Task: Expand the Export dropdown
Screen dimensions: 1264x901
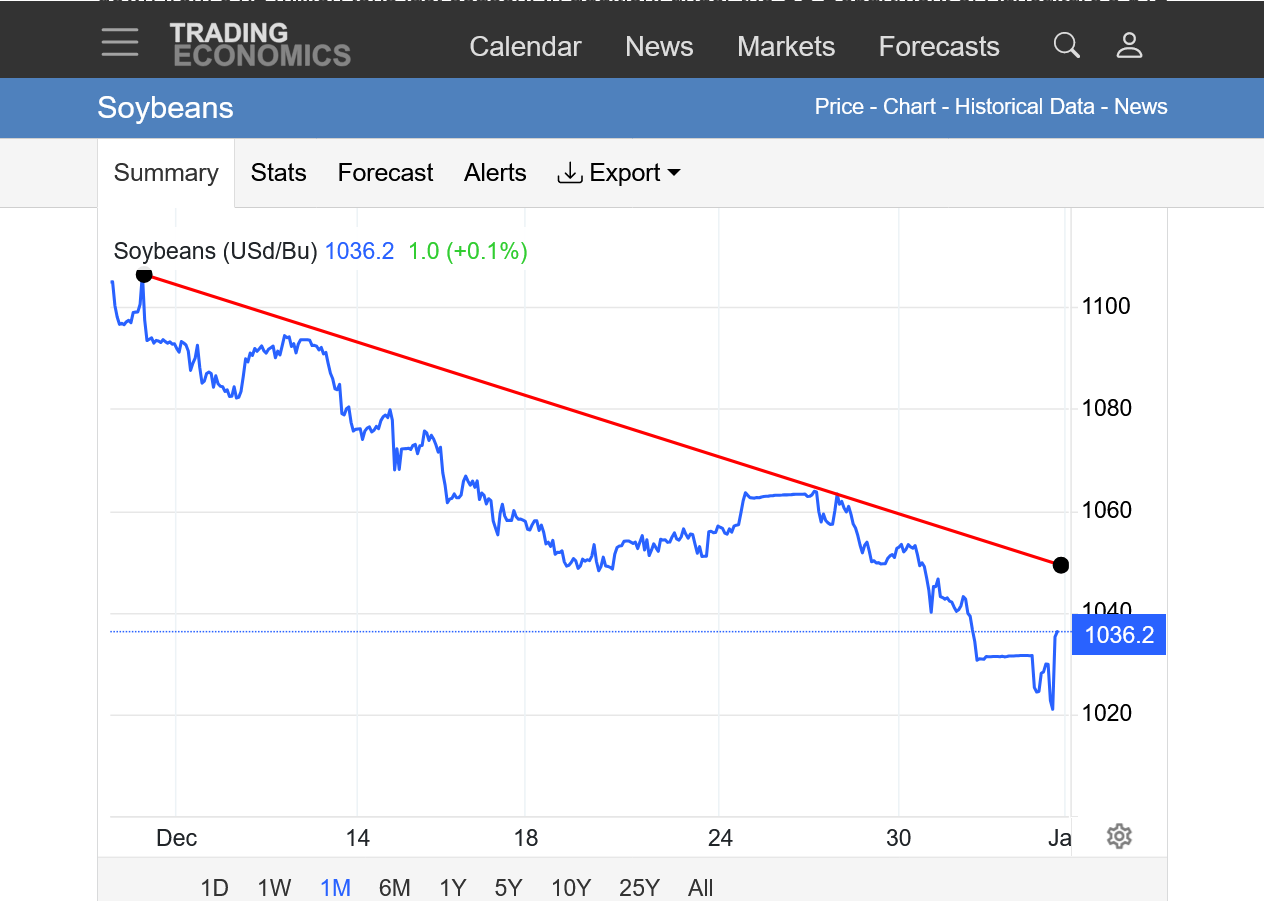Action: 619,173
